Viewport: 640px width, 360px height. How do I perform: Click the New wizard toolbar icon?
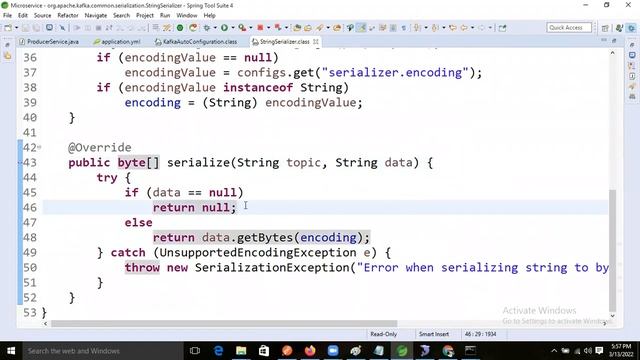tap(8, 28)
